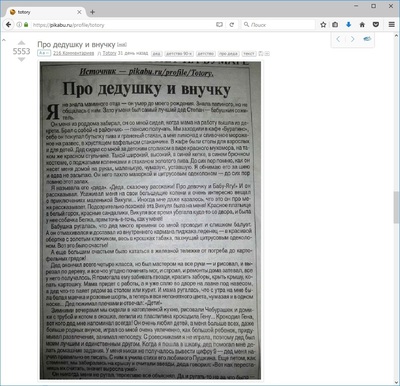The image size is (400, 386).
Task: Open the 216 Комментариев link
Action: (73, 53)
